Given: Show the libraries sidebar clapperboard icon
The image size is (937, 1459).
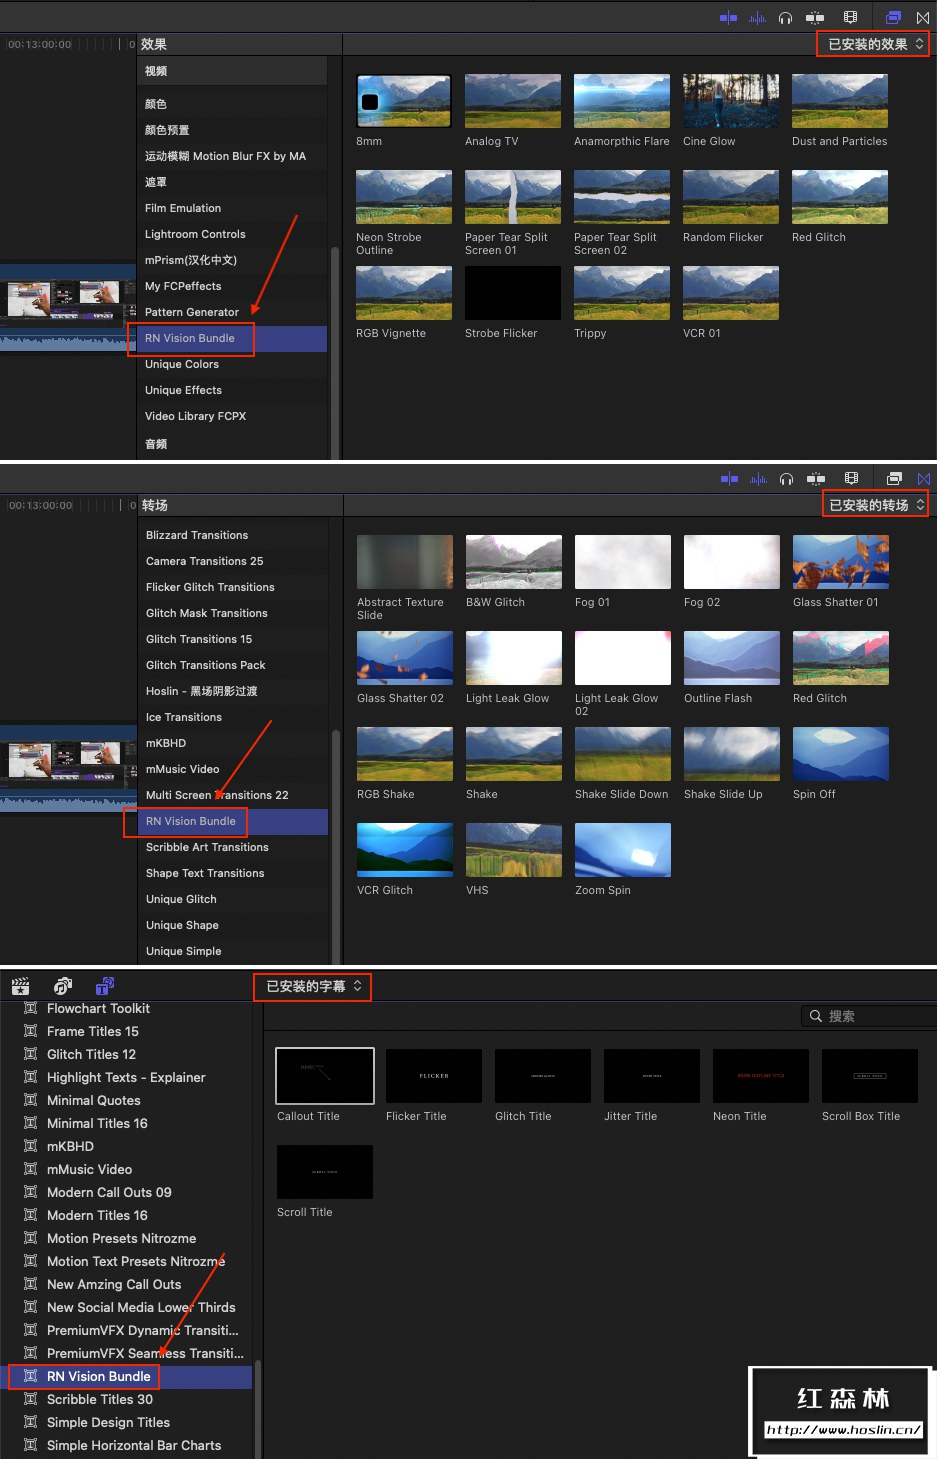Looking at the screenshot, I should coord(20,986).
